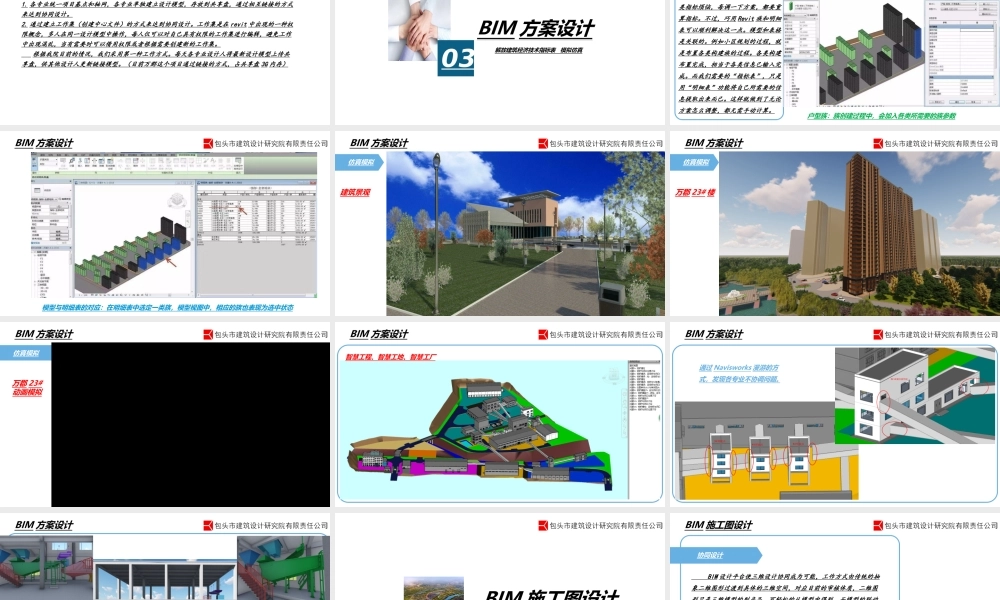Select the BIM 方案设计 03 section title slide
This screenshot has height=600, width=1000.
(x=500, y=62)
